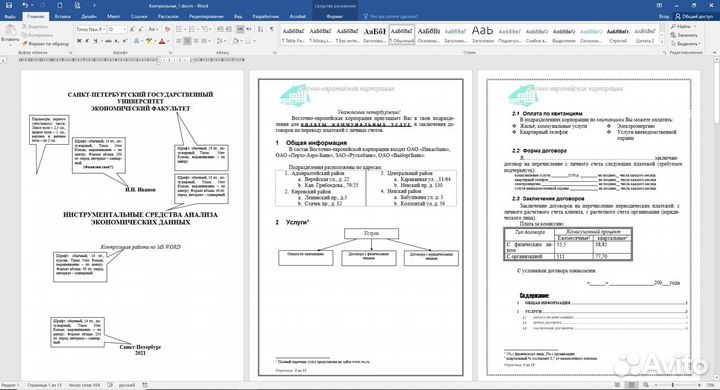The width and height of the screenshot is (720, 390).
Task: Click the word count in the status bar
Action: (84, 385)
